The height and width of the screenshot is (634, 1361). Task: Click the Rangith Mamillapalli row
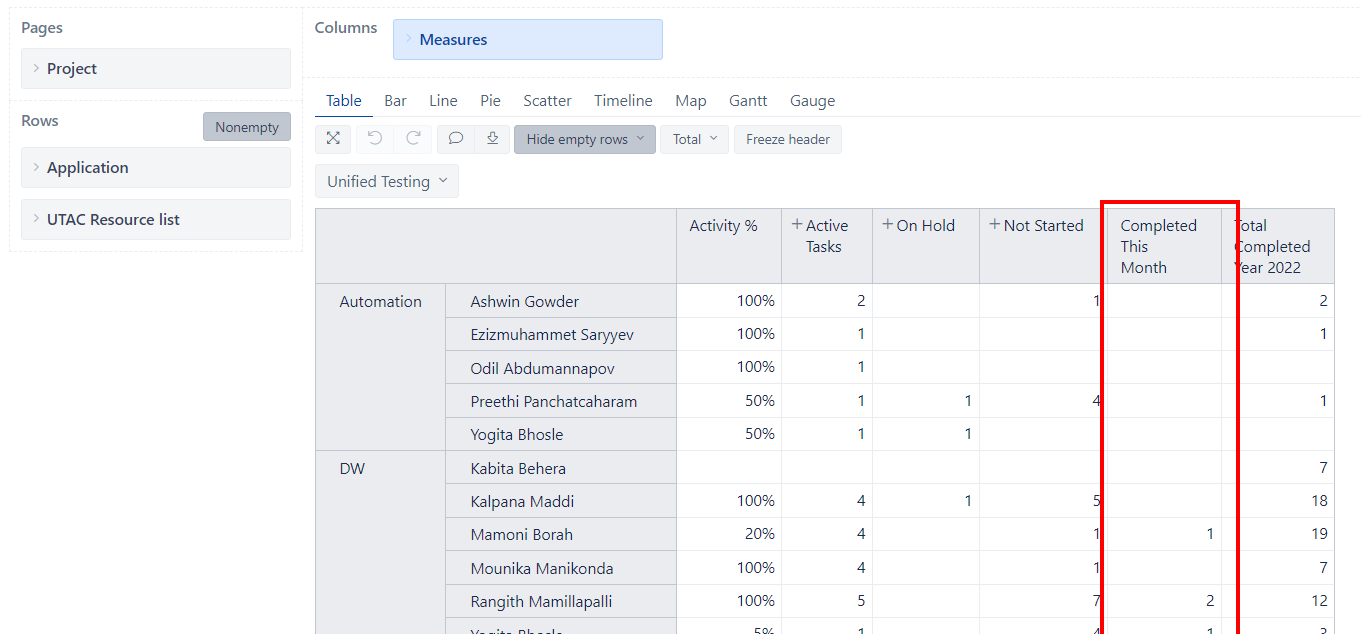[x=561, y=601]
